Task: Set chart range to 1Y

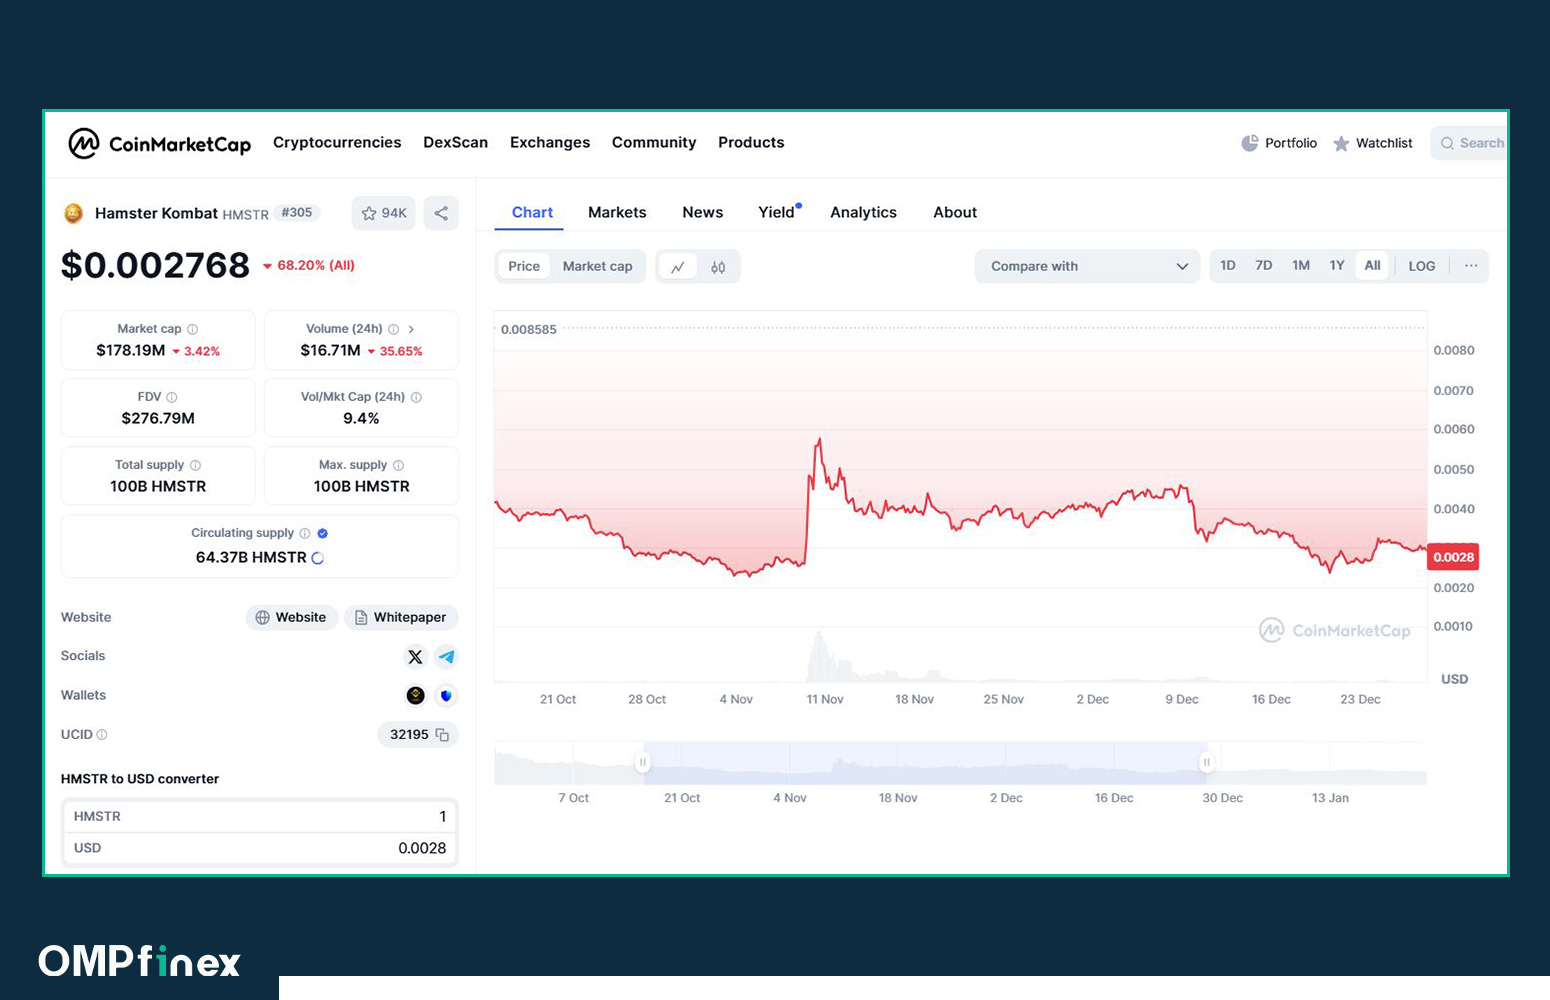Action: (1337, 266)
